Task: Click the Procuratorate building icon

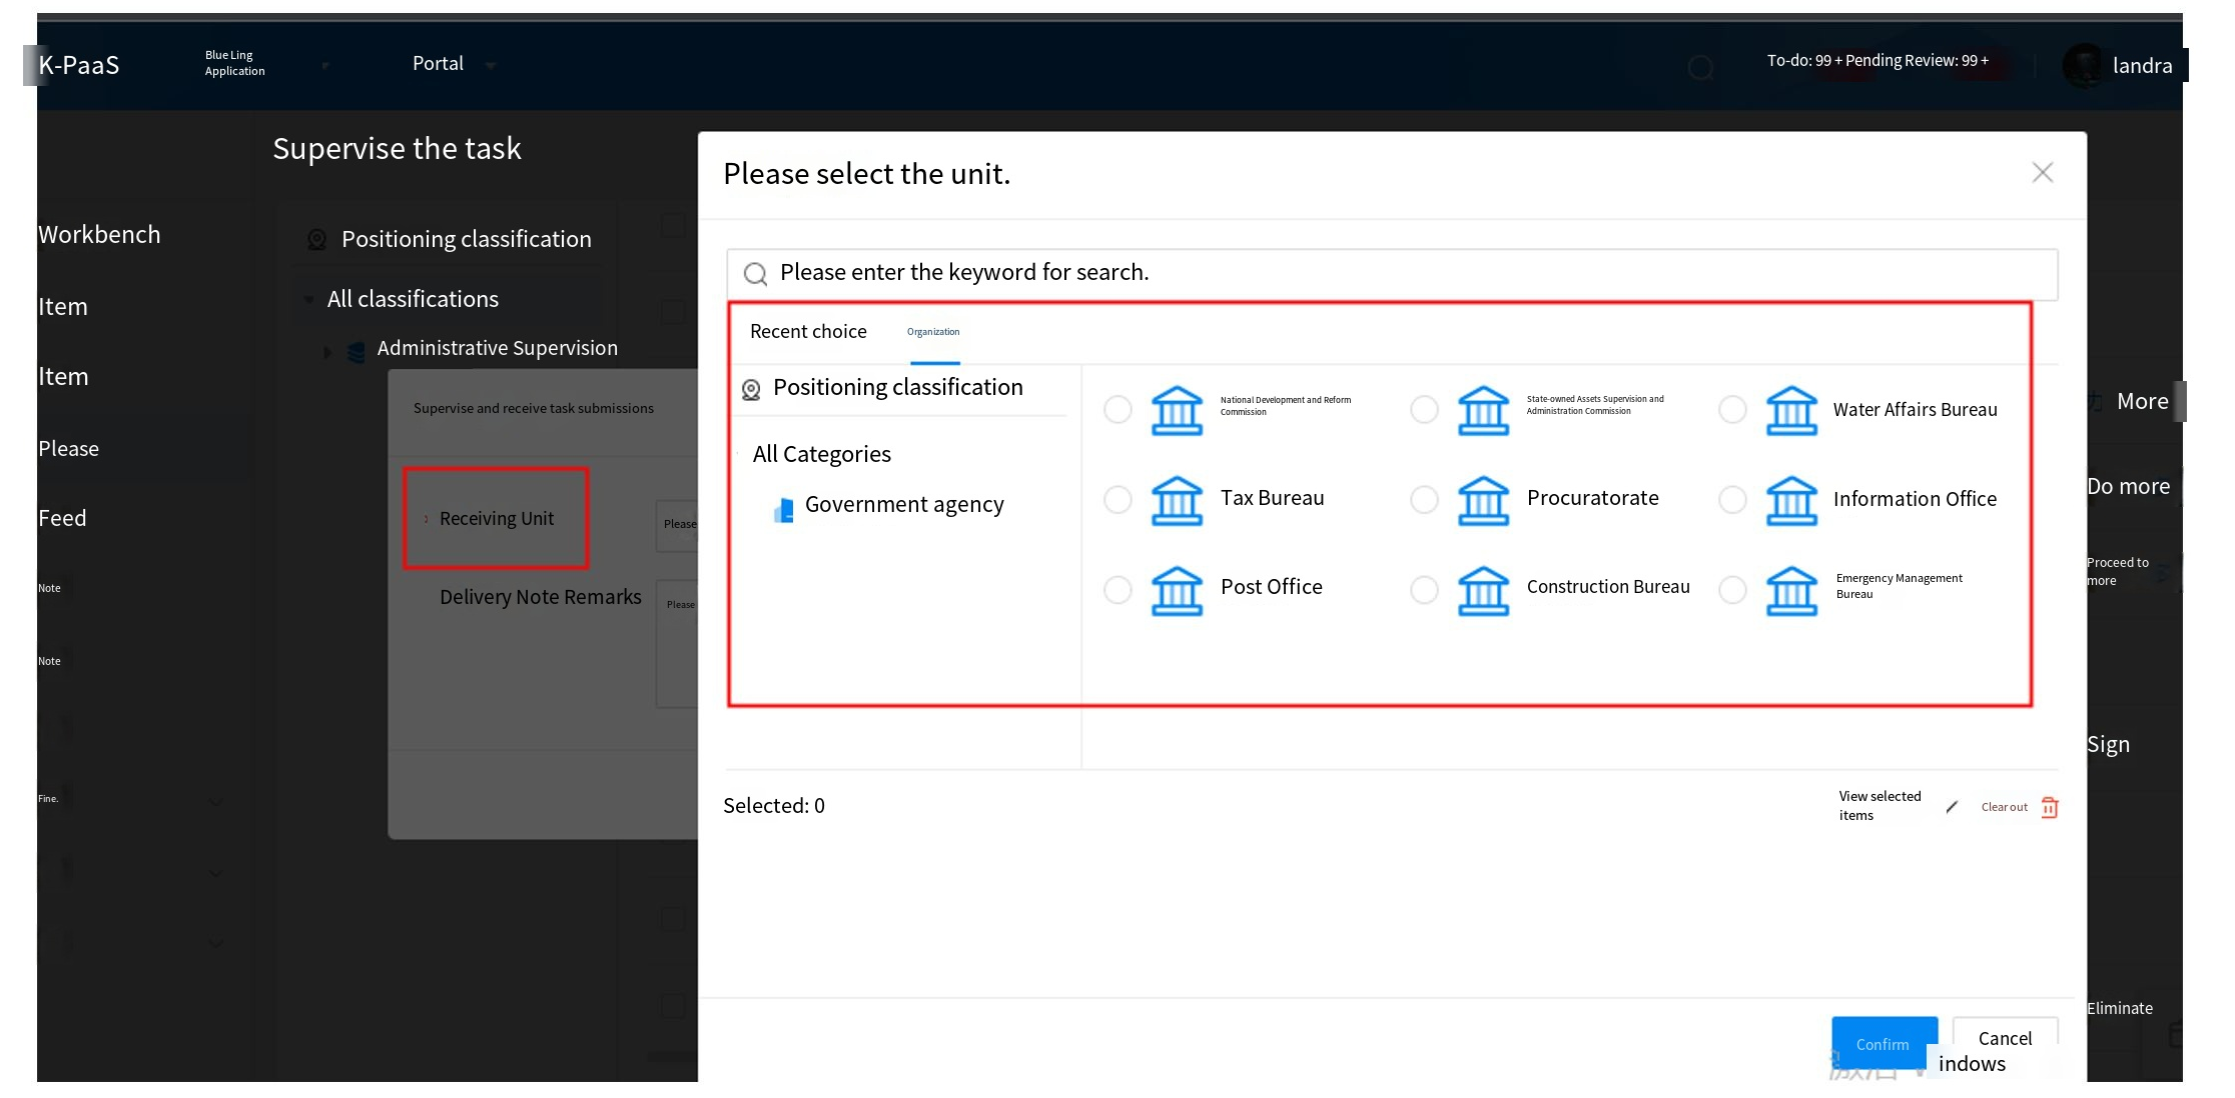Action: pyautogui.click(x=1482, y=499)
